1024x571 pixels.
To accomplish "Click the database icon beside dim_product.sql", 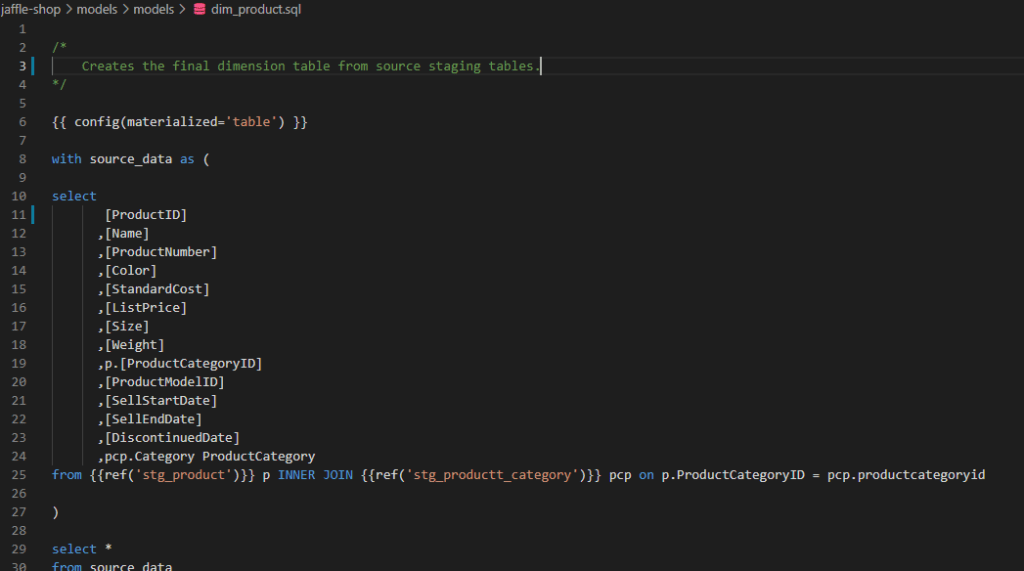I will (198, 9).
